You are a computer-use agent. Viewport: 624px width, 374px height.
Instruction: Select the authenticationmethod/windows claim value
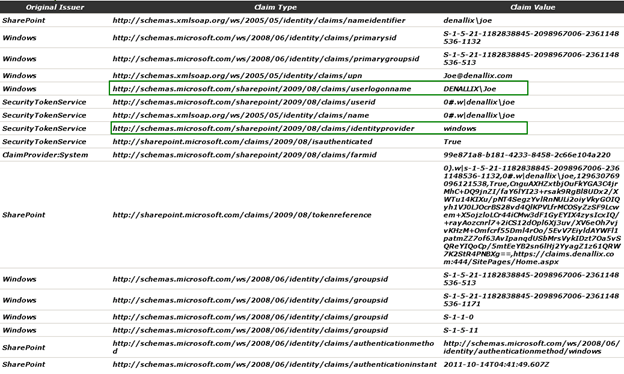click(x=532, y=347)
